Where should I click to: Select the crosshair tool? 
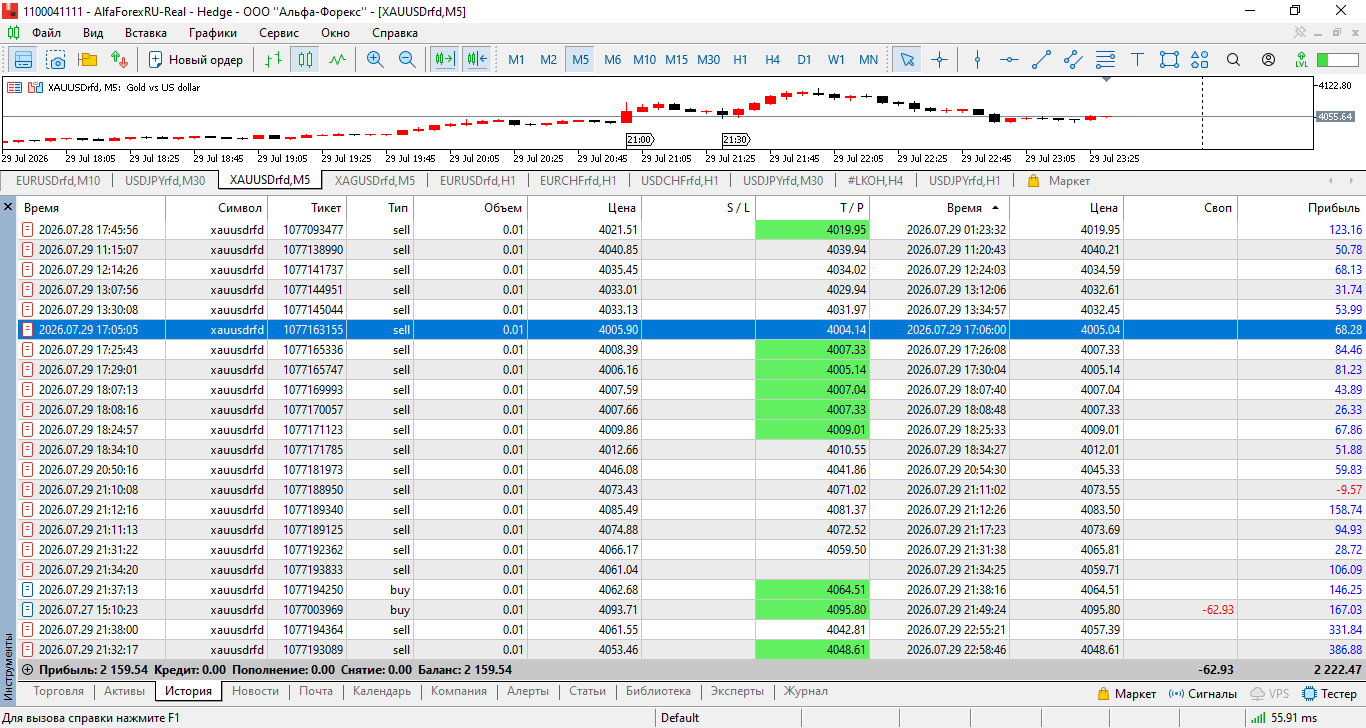point(939,59)
